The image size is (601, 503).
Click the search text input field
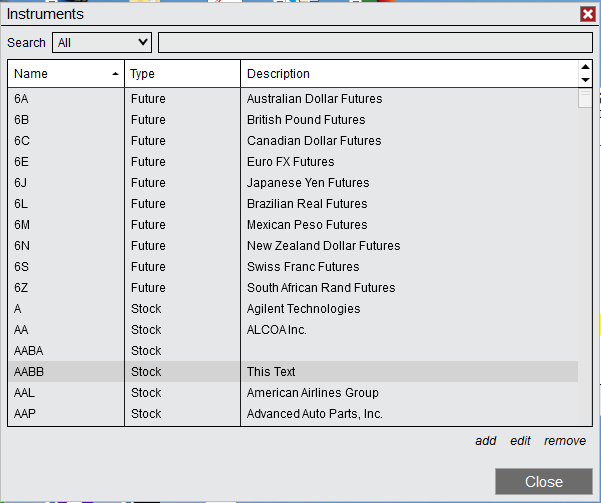(375, 42)
